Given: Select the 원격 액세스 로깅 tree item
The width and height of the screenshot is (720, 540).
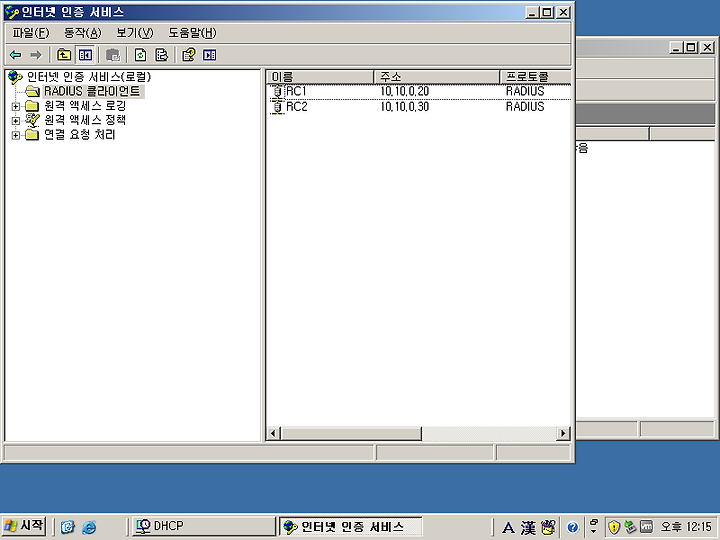Looking at the screenshot, I should click(84, 106).
